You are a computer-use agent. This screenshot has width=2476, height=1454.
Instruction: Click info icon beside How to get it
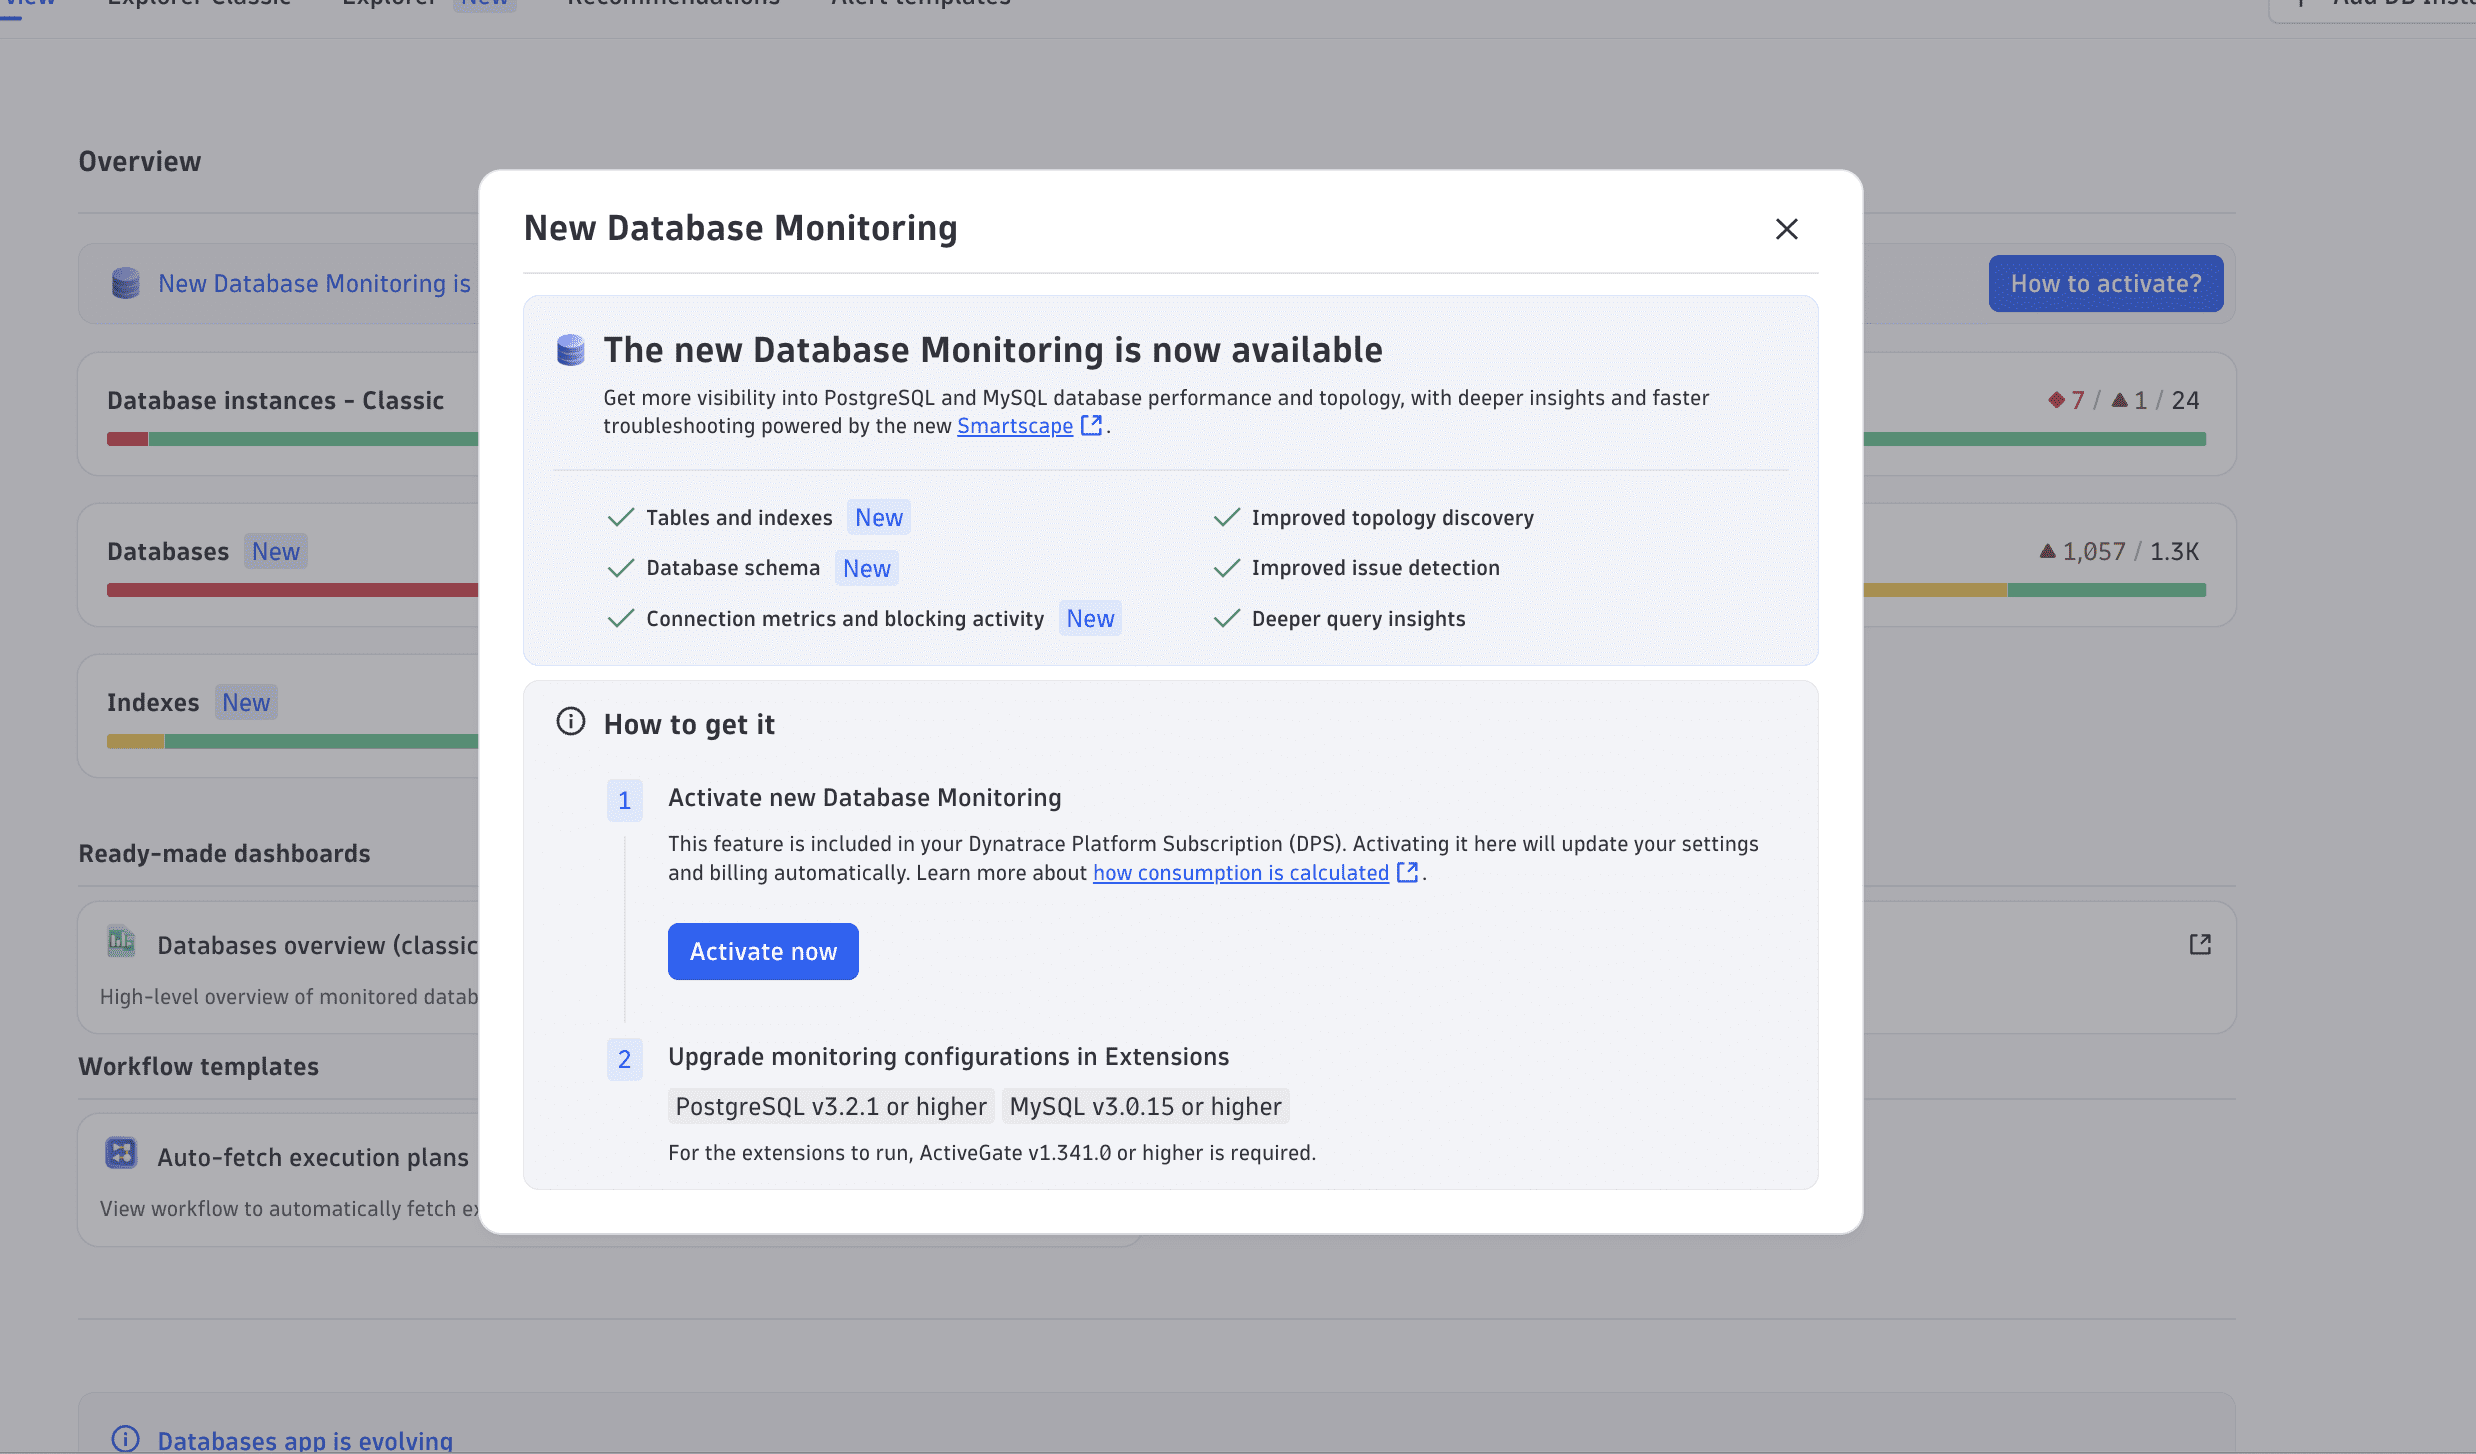click(571, 721)
